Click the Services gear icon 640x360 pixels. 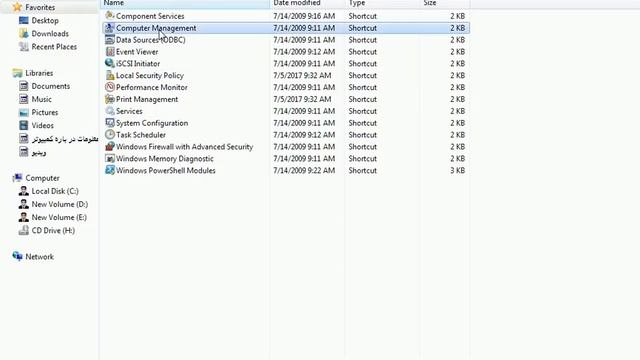coord(109,111)
